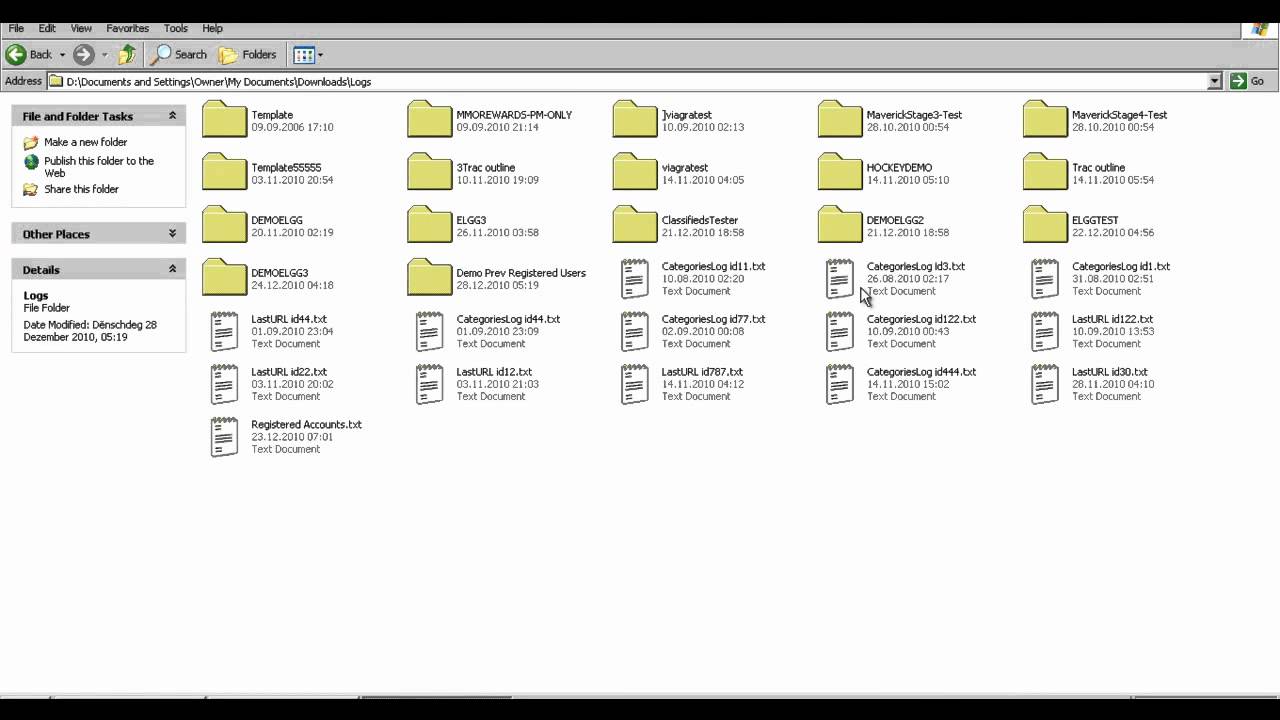
Task: Open the Views toolbar icon
Action: (x=304, y=55)
